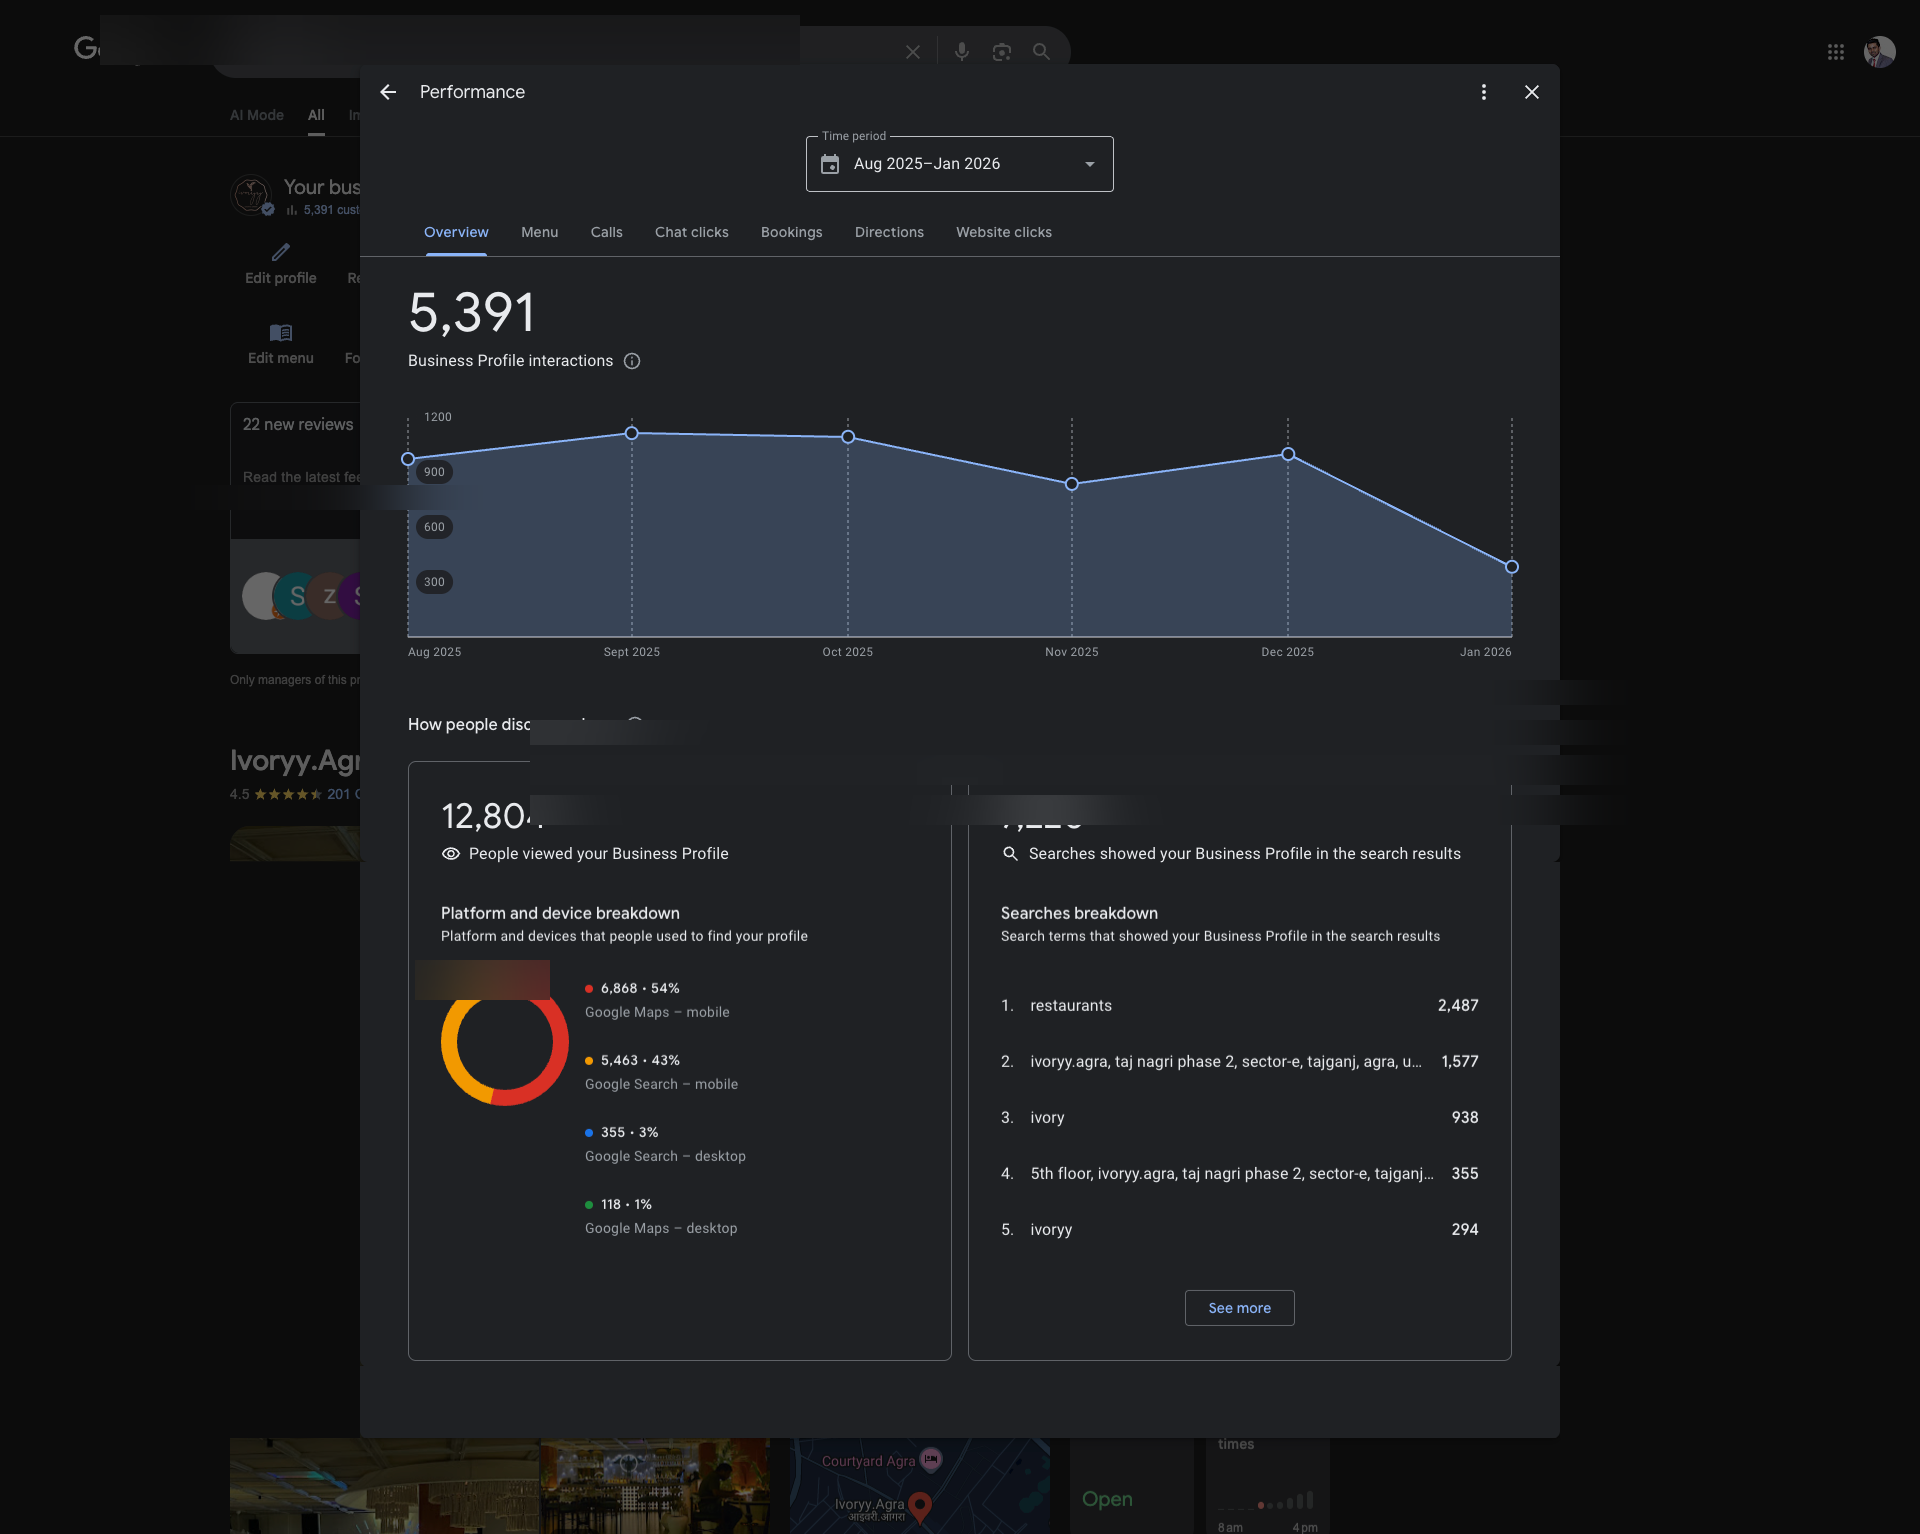This screenshot has width=1920, height=1534.
Task: Click the orange dot for Google Search mobile
Action: point(589,1061)
